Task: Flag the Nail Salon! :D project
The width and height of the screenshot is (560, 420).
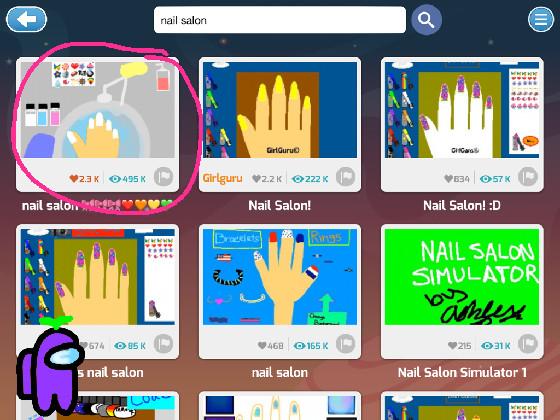Action: coord(528,177)
